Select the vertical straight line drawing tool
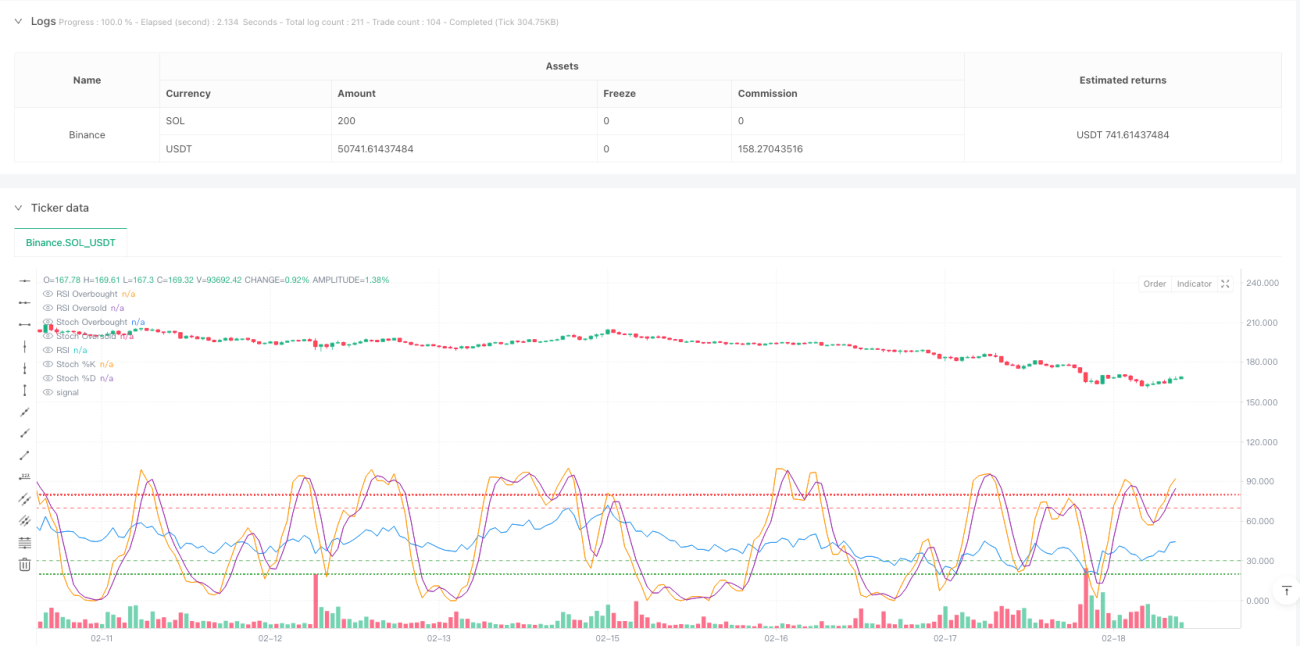The width and height of the screenshot is (1300, 646). (25, 346)
